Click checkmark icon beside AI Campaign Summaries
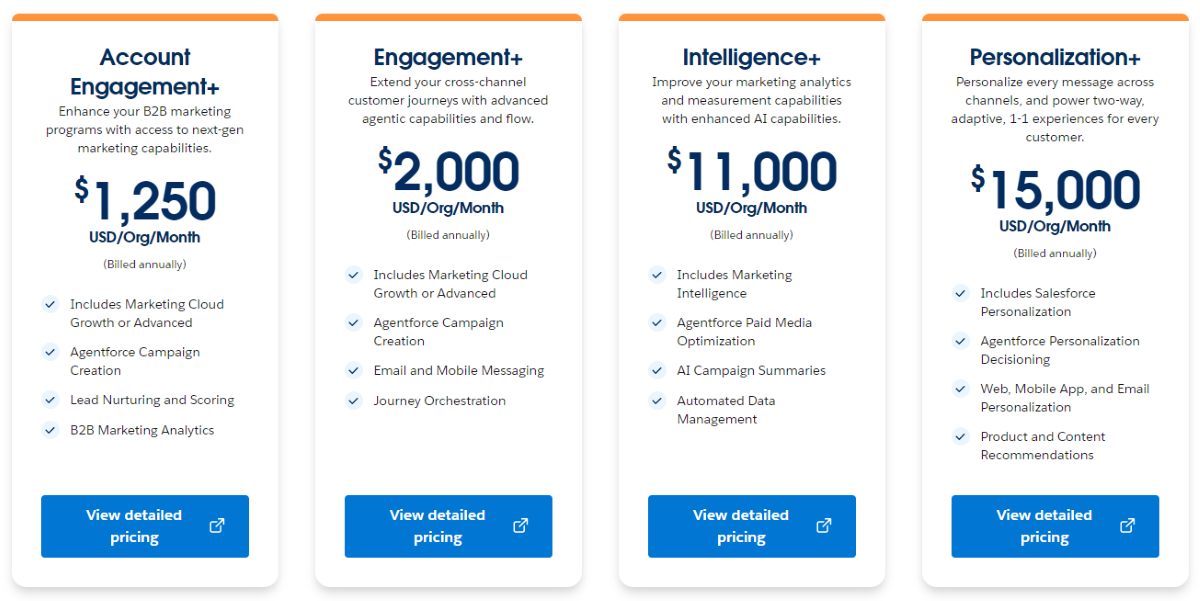This screenshot has width=1200, height=601. tap(657, 371)
